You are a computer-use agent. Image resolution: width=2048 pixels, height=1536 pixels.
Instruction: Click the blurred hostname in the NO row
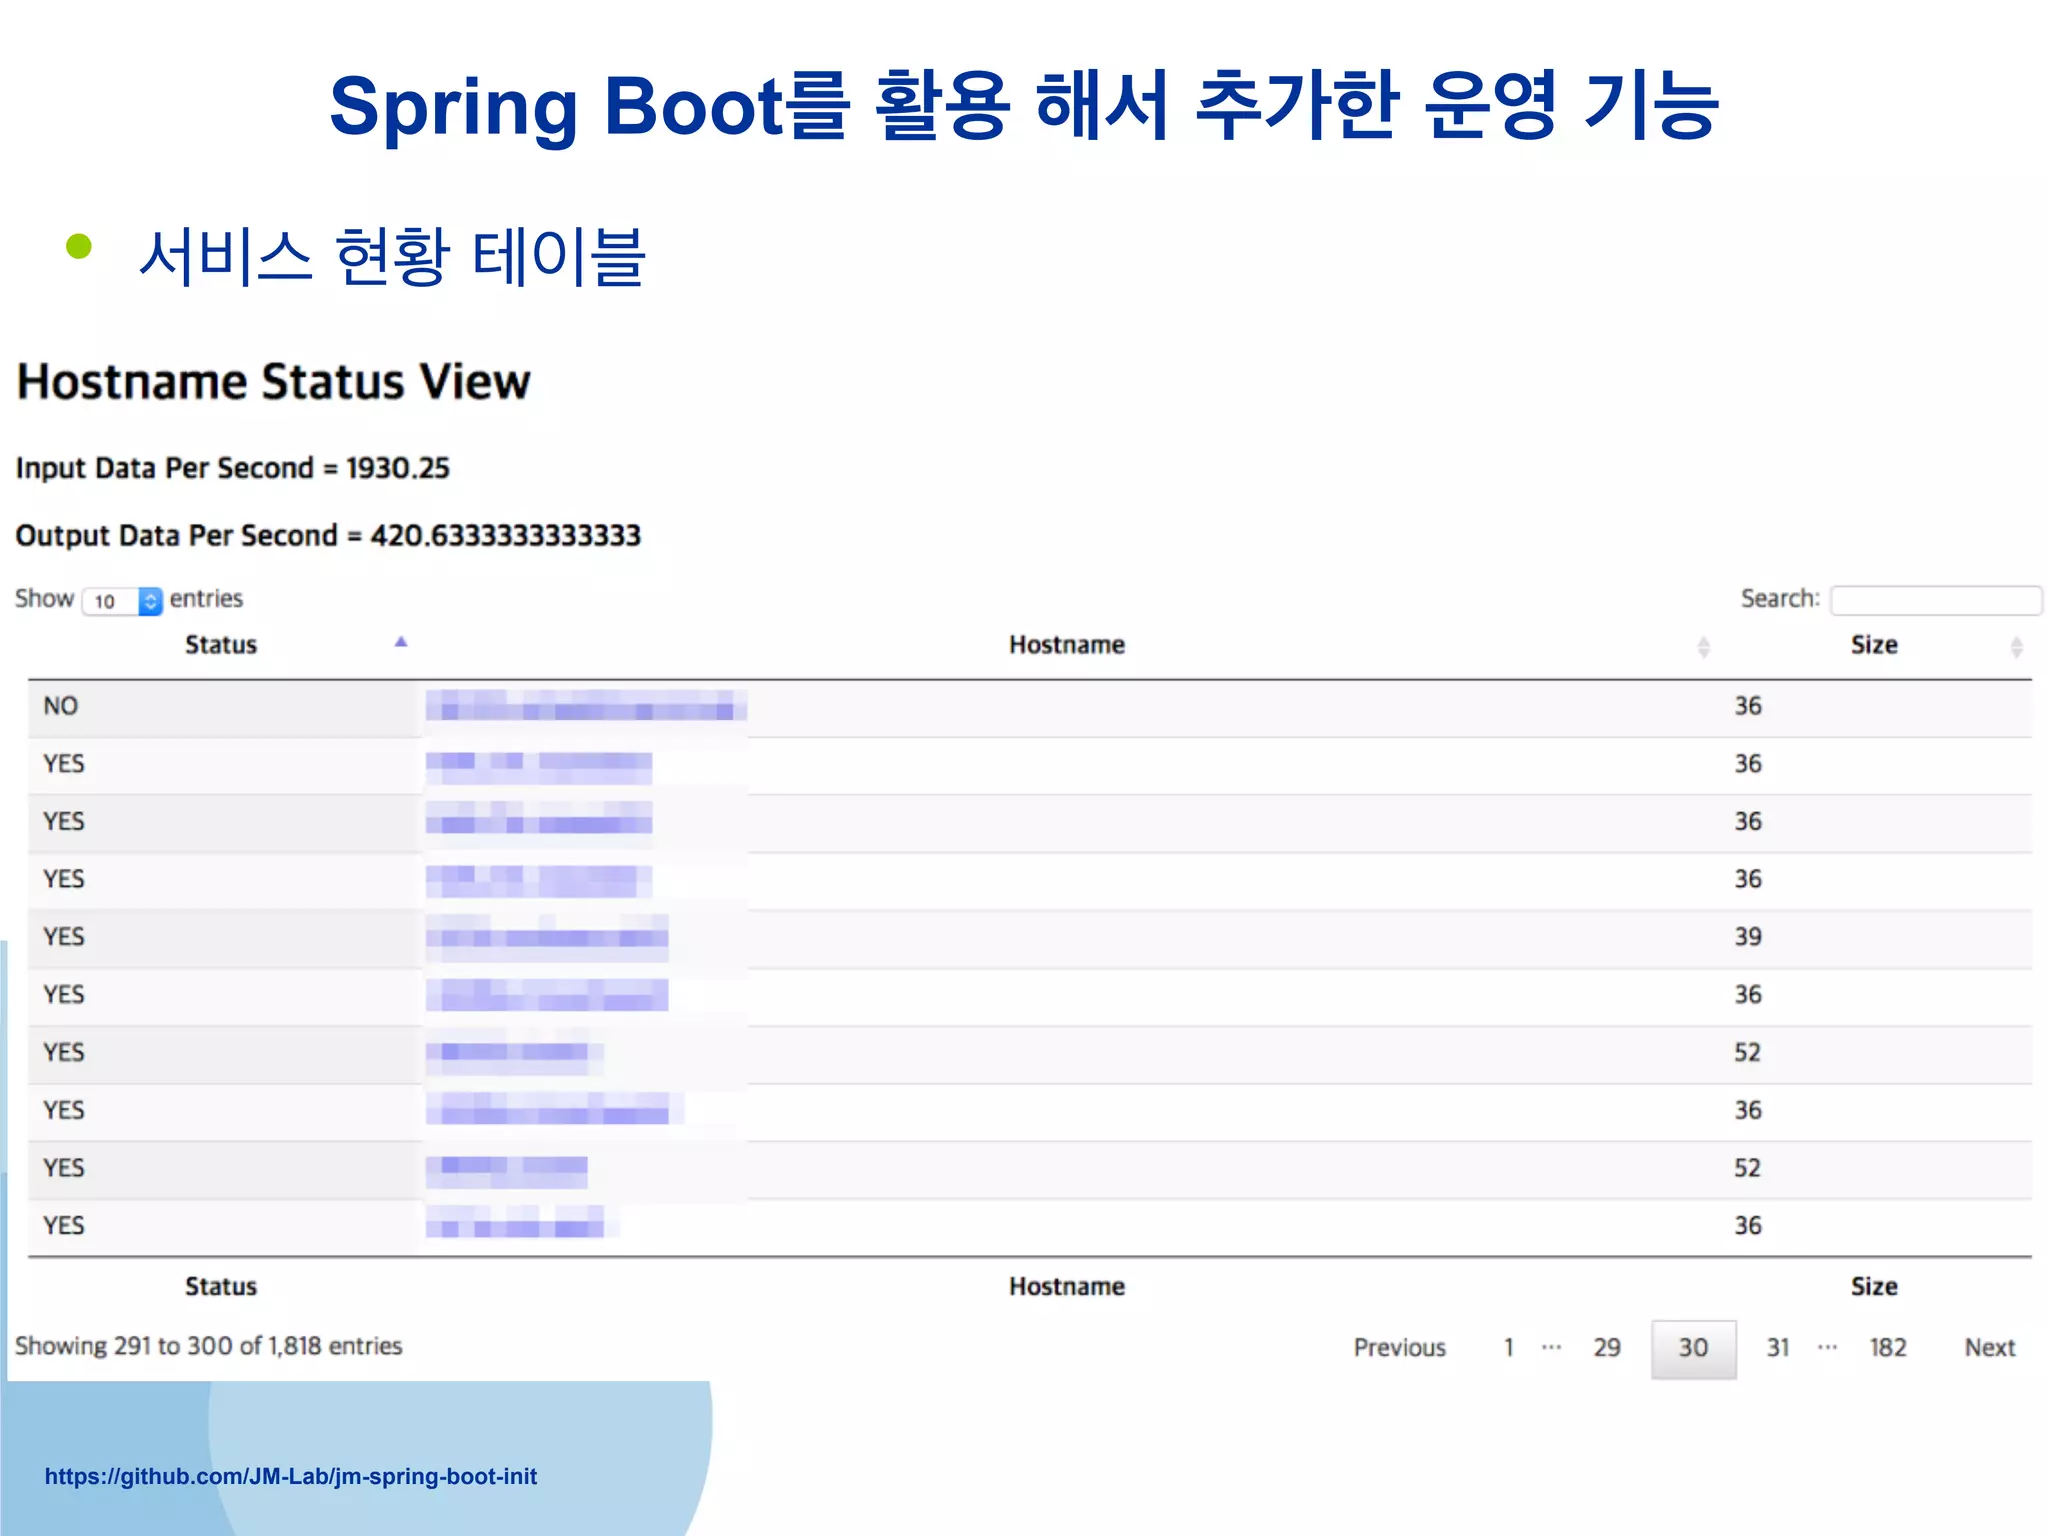pos(586,706)
